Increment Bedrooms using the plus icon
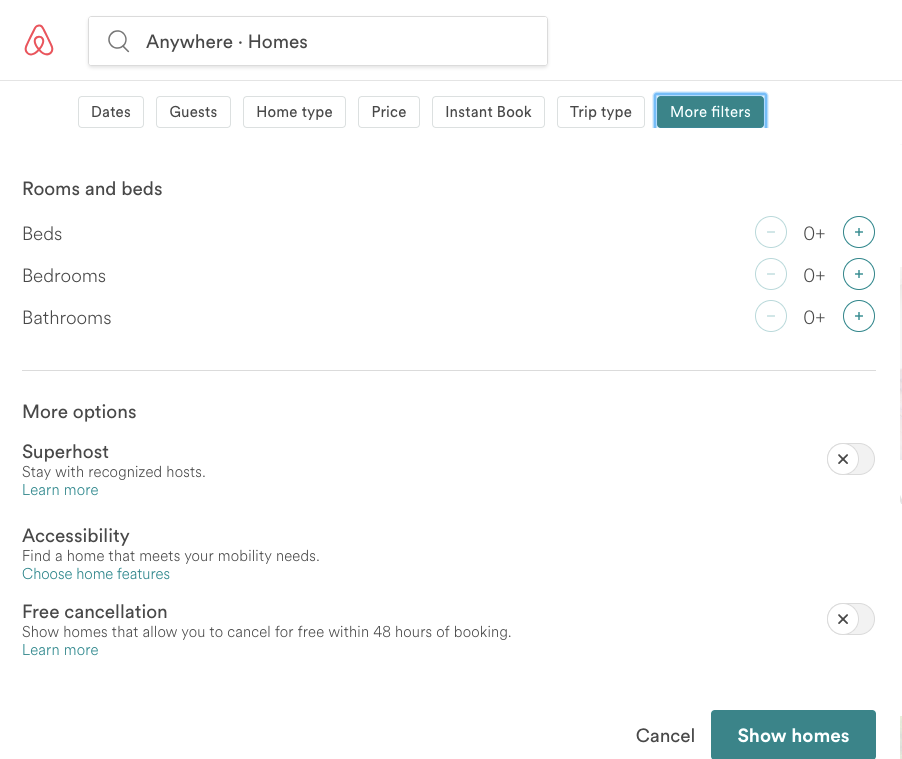 [x=858, y=273]
